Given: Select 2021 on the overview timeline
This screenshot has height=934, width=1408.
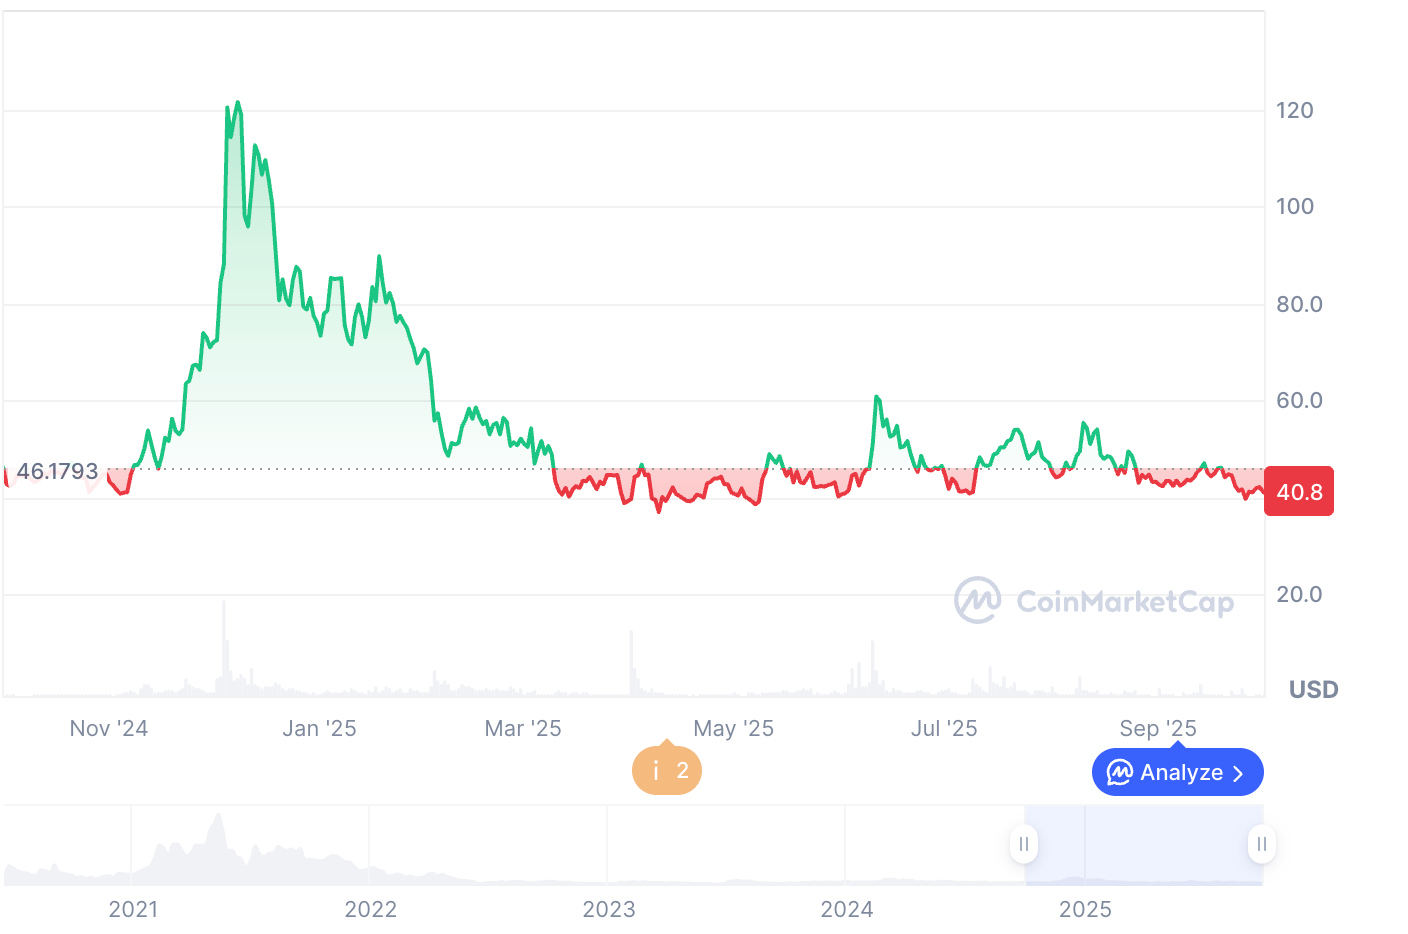Looking at the screenshot, I should coord(133,909).
